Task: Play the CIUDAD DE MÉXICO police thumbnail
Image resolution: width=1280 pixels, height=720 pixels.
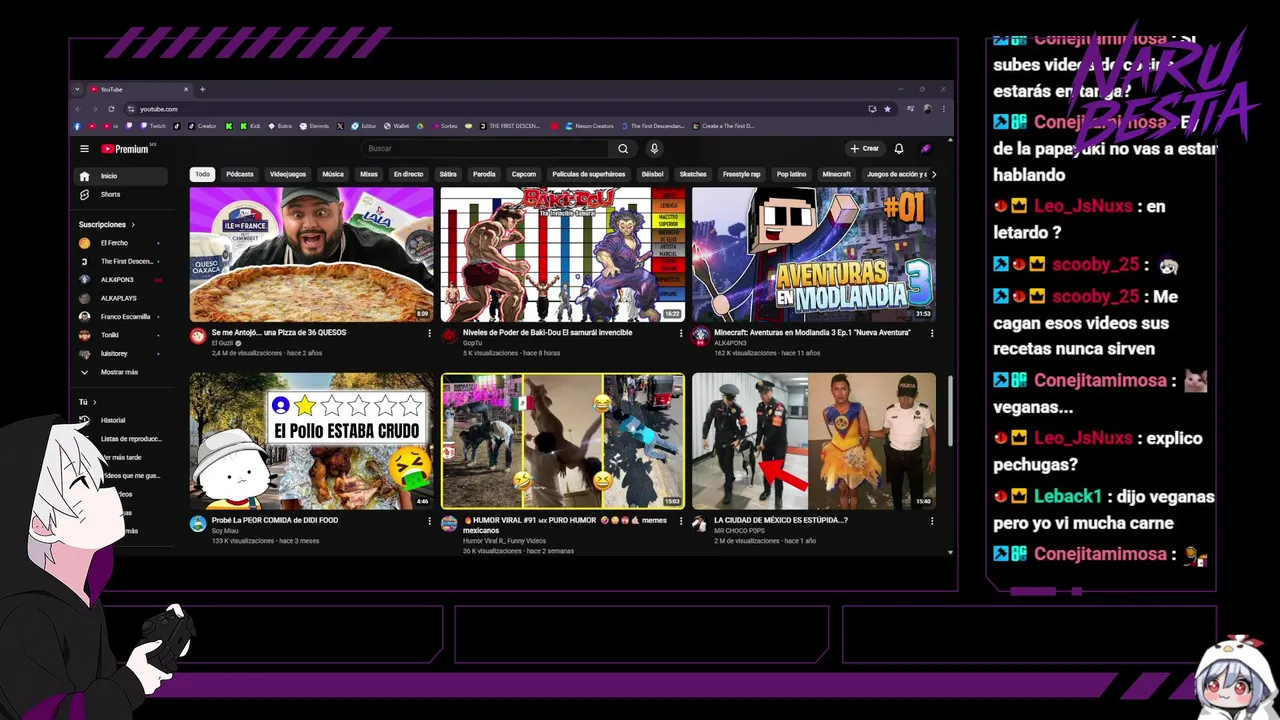Action: tap(814, 441)
